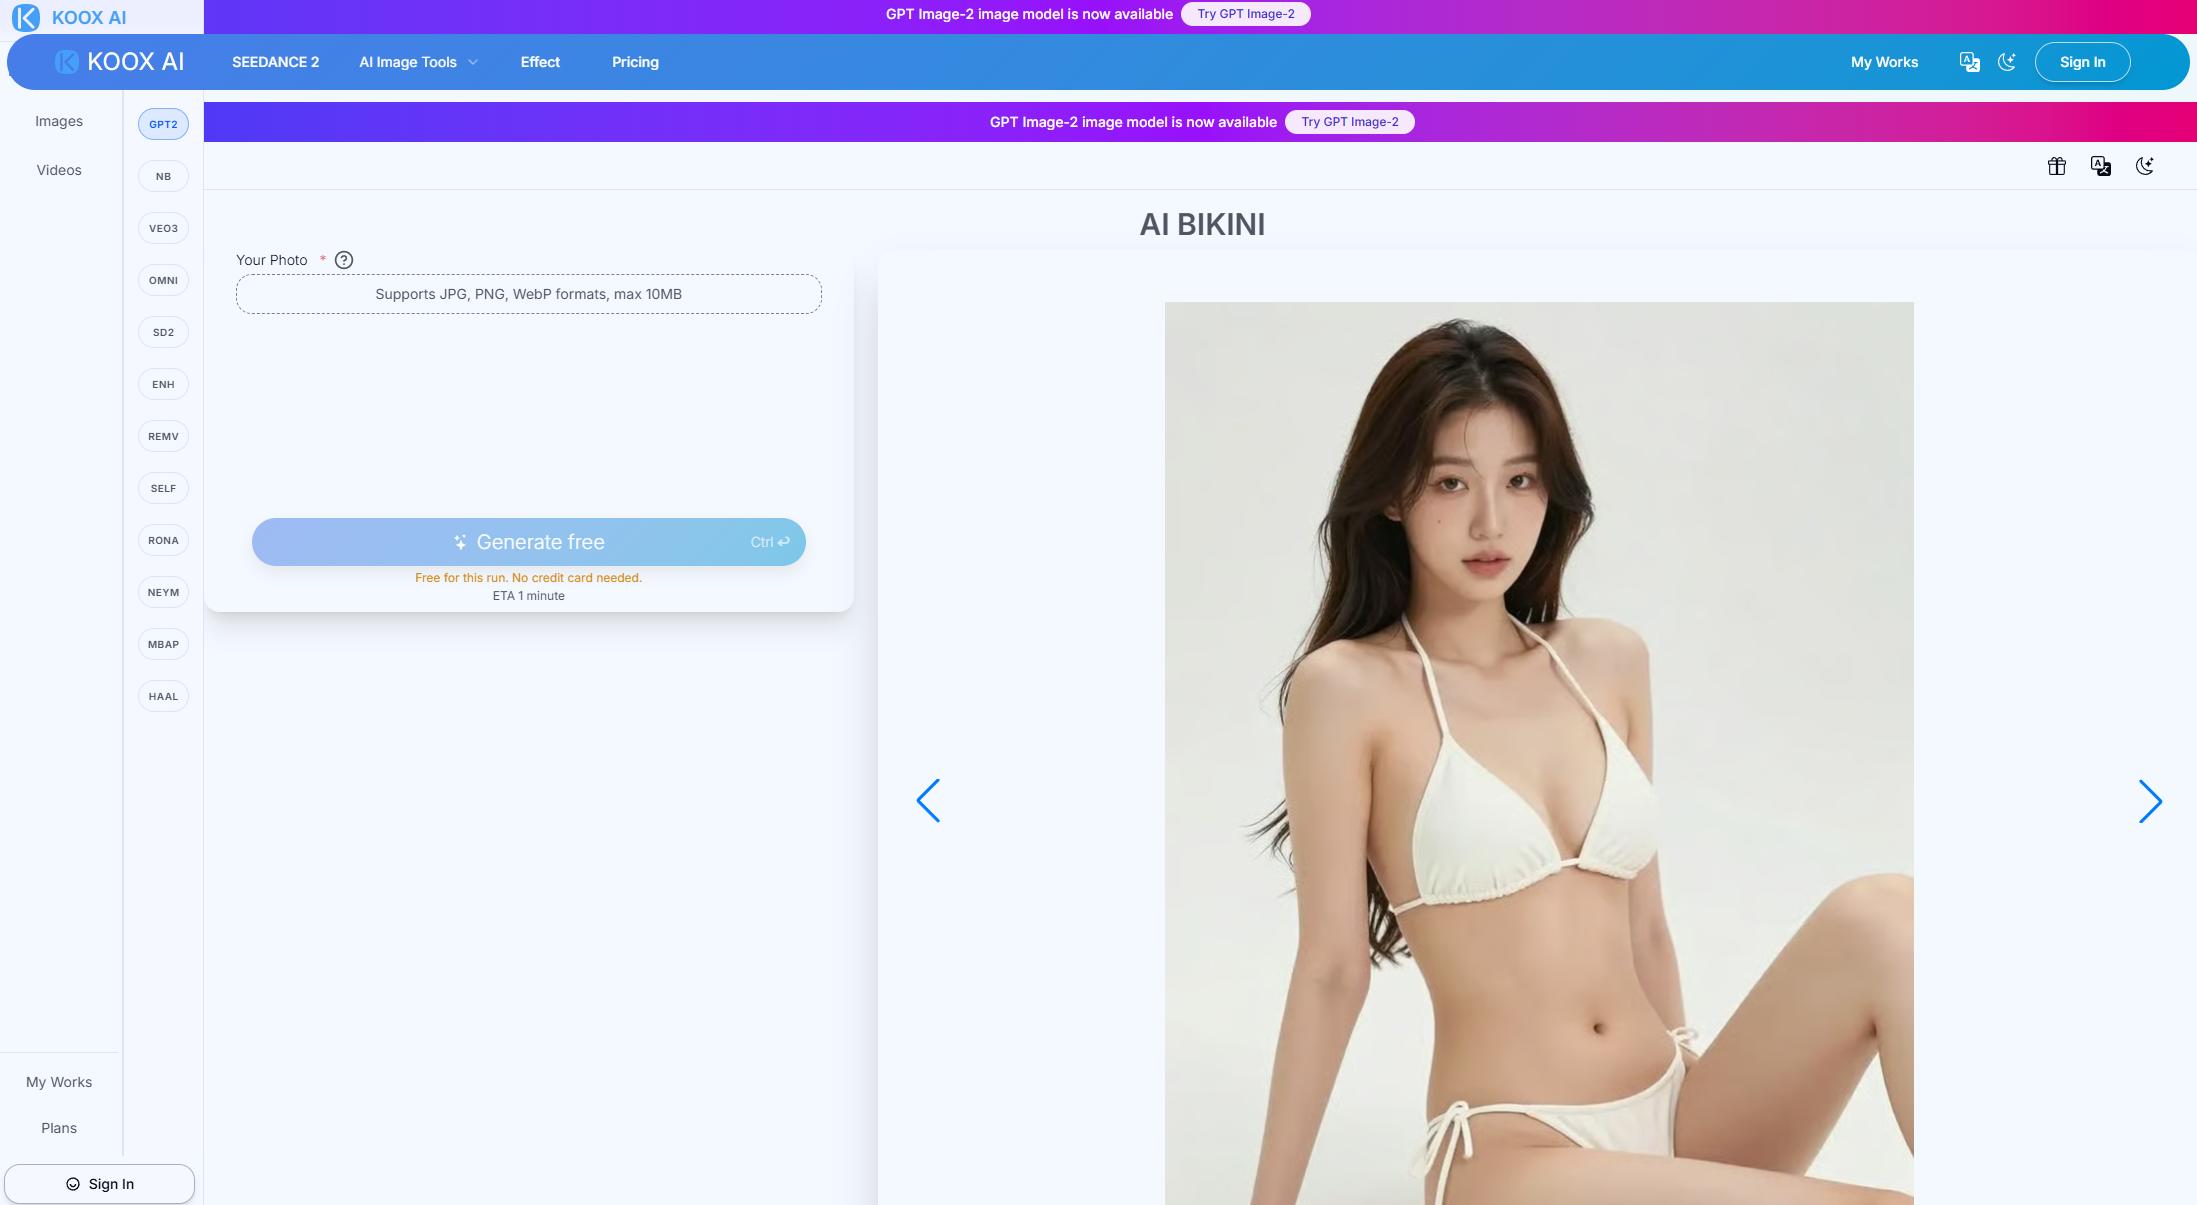Open the SEEDANCE 2 menu item

coord(275,62)
